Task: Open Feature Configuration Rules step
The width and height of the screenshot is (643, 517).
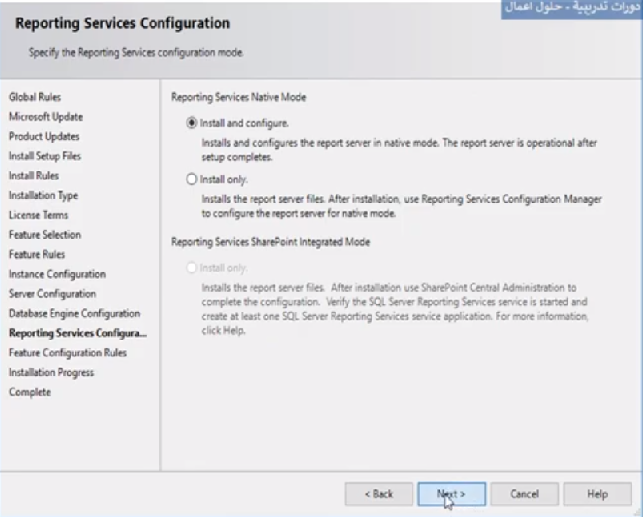Action: tap(68, 353)
